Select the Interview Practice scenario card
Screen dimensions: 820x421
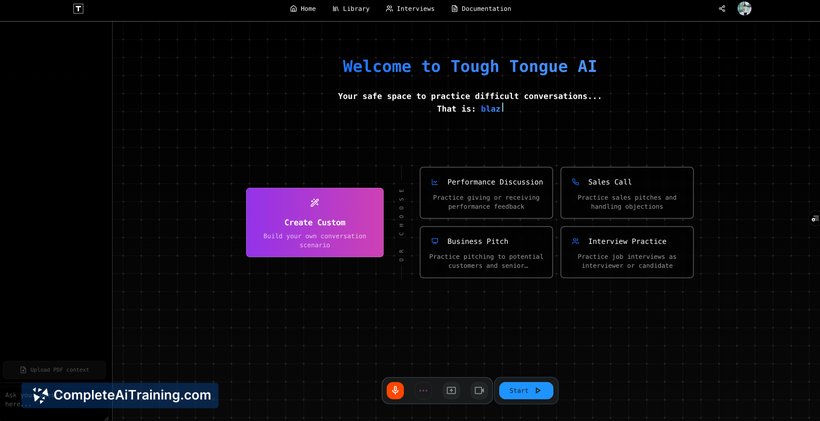click(x=627, y=252)
